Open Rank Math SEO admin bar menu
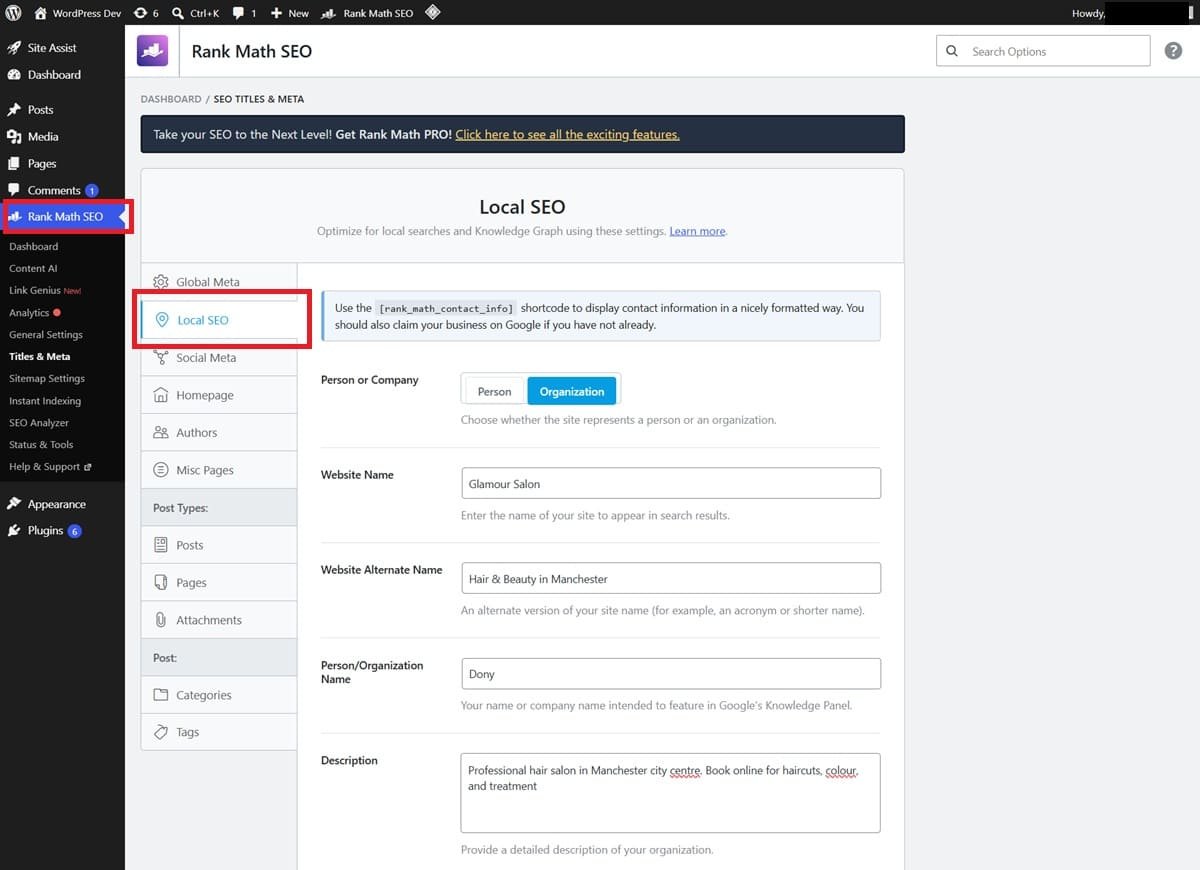This screenshot has width=1200, height=870. click(x=367, y=13)
